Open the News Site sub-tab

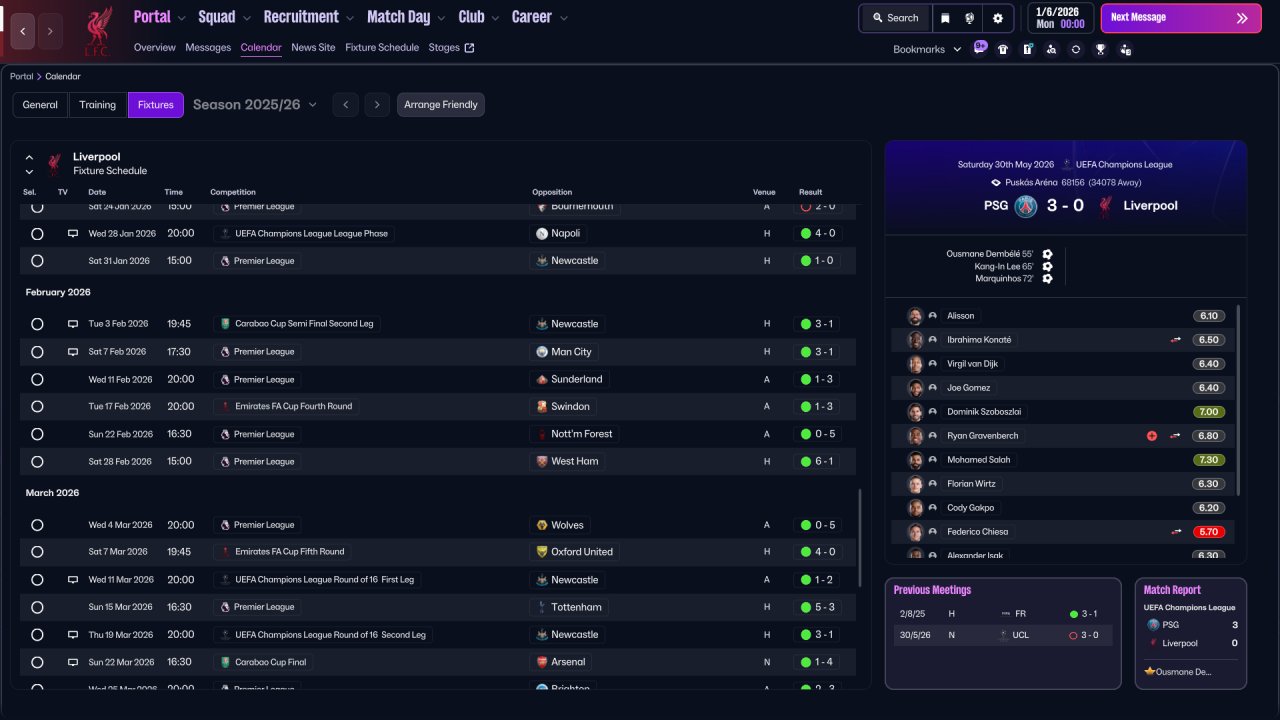click(x=313, y=48)
